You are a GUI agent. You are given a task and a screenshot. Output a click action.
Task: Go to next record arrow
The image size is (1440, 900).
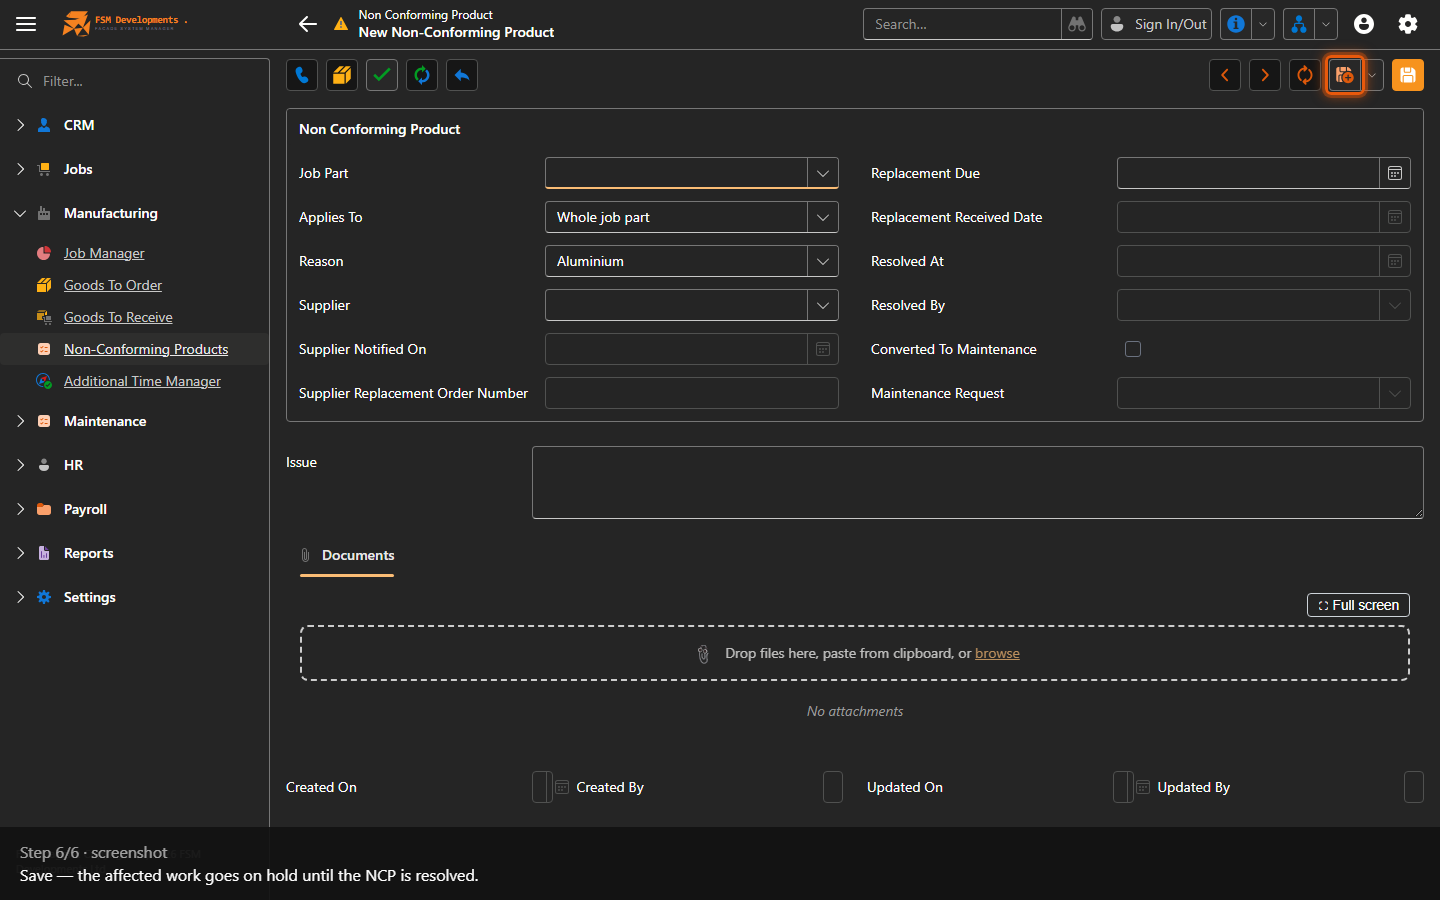[x=1265, y=75]
